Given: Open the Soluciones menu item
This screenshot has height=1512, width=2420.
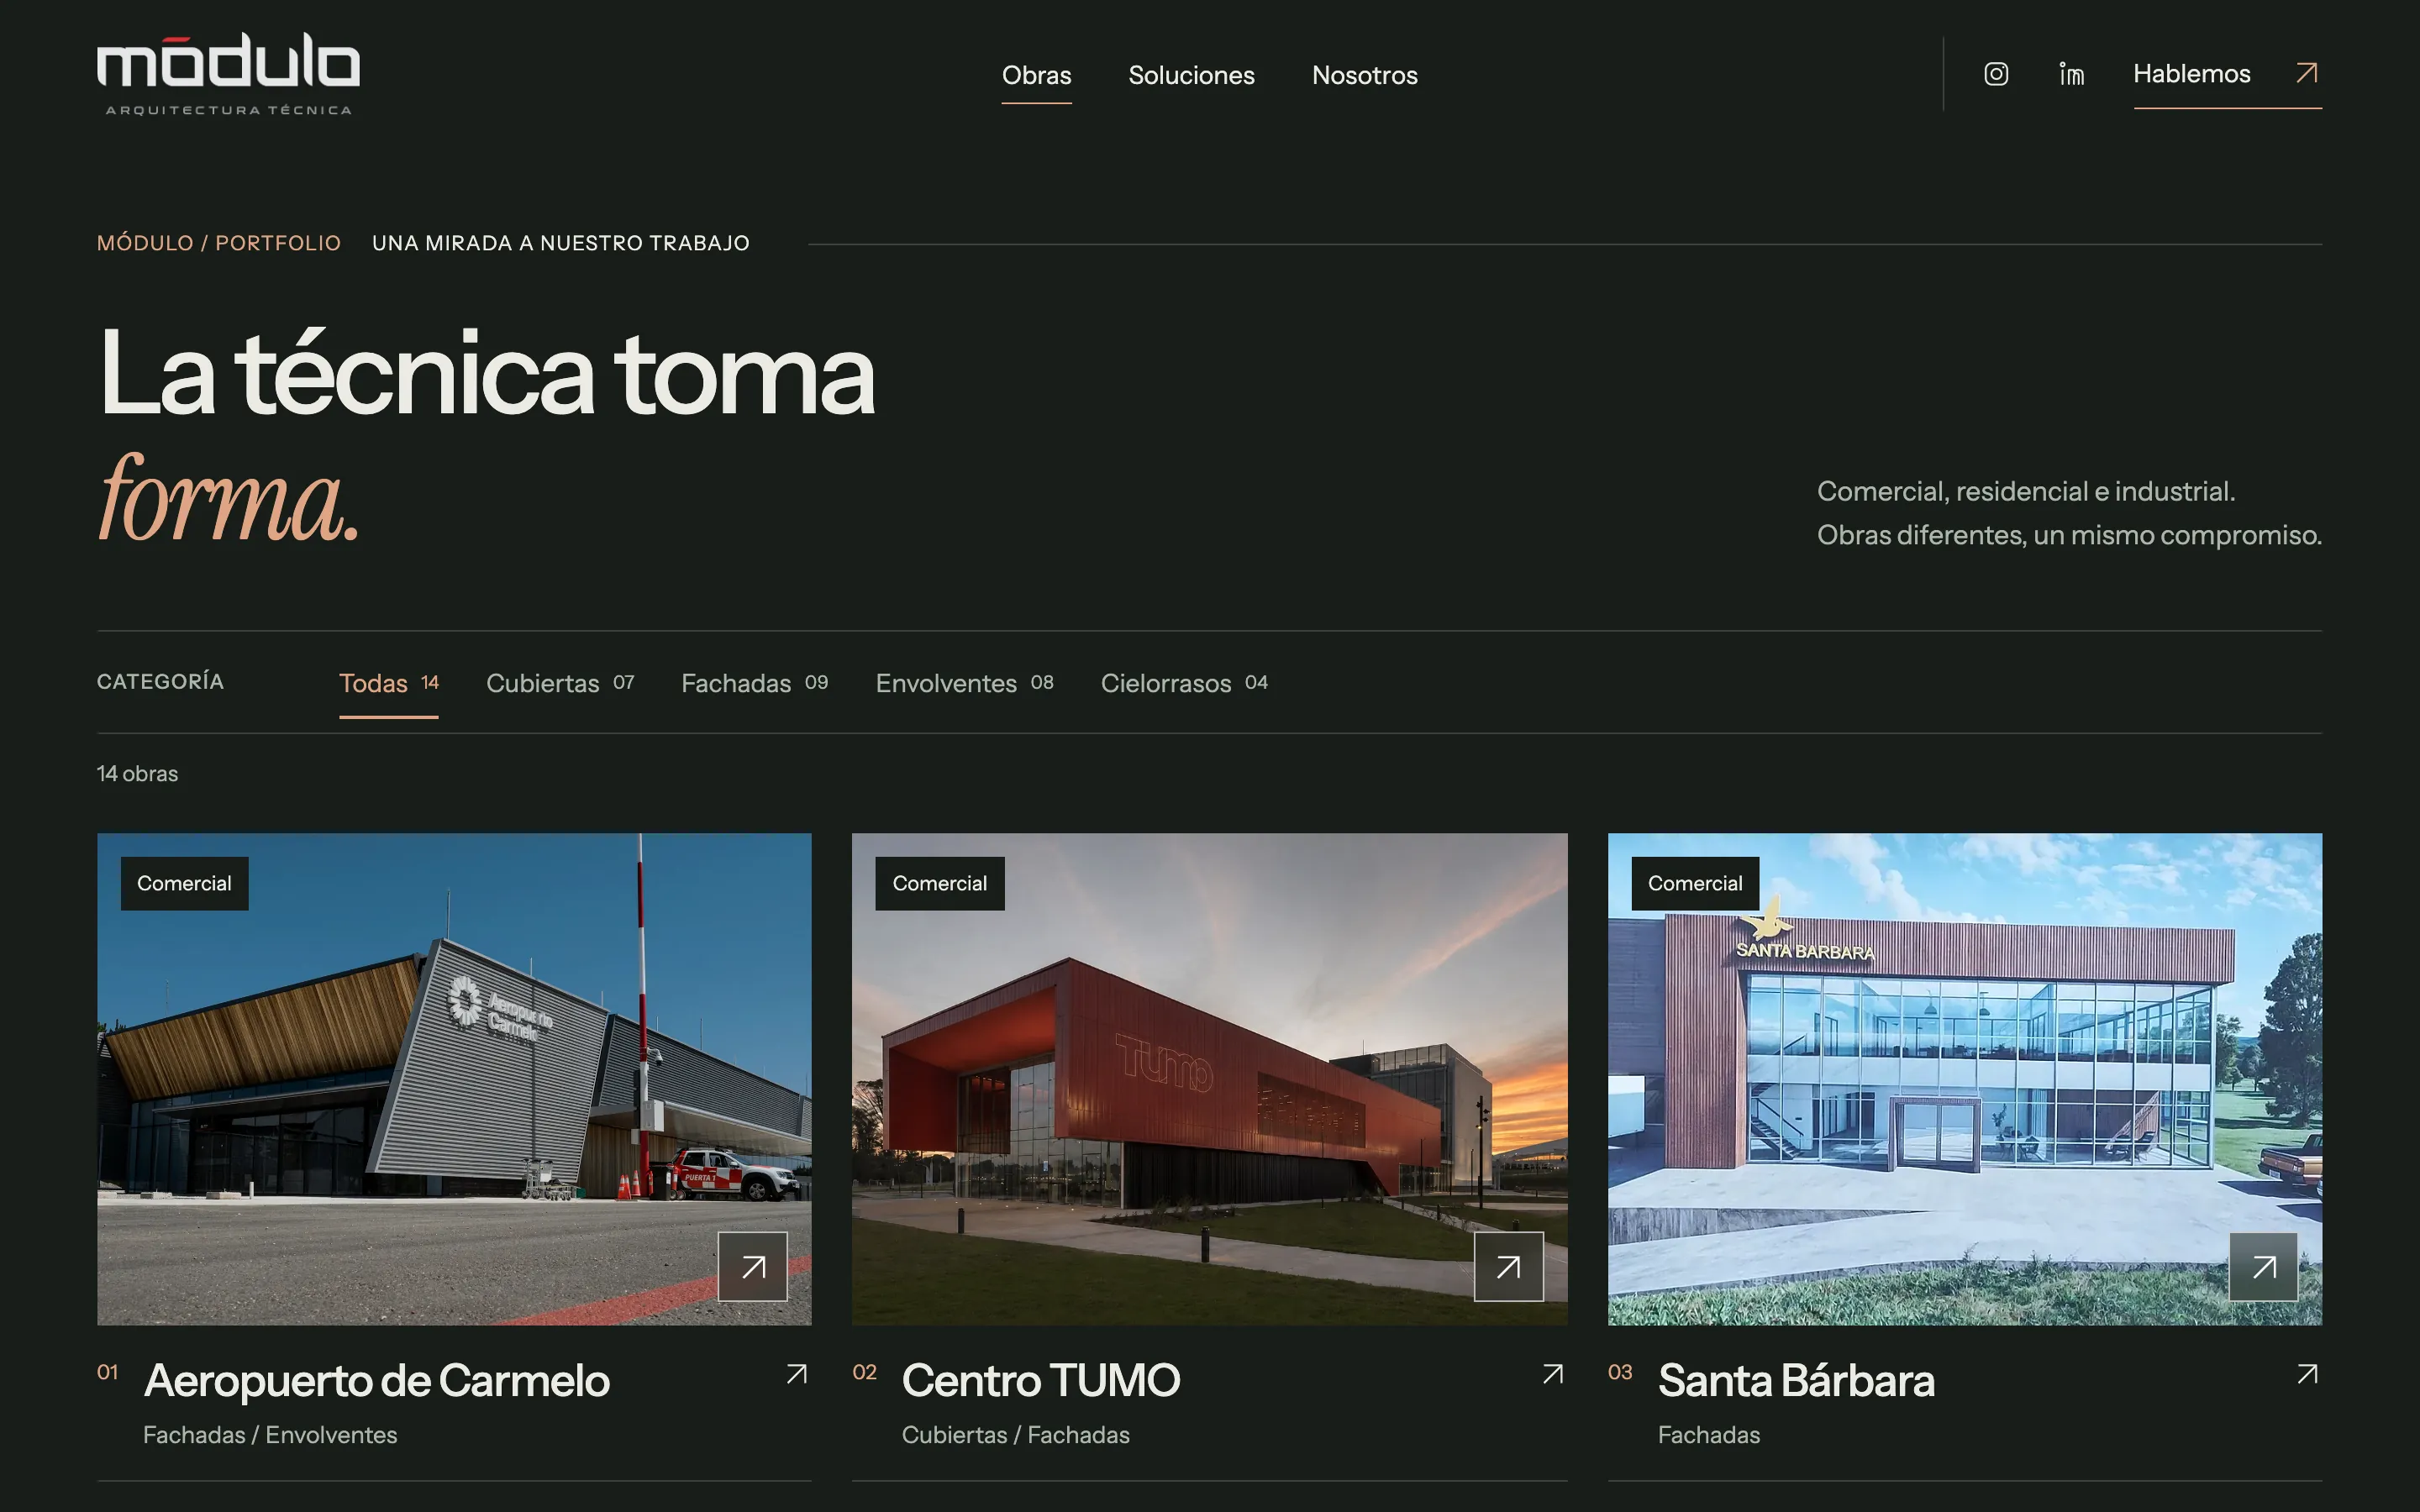Looking at the screenshot, I should click(1191, 75).
